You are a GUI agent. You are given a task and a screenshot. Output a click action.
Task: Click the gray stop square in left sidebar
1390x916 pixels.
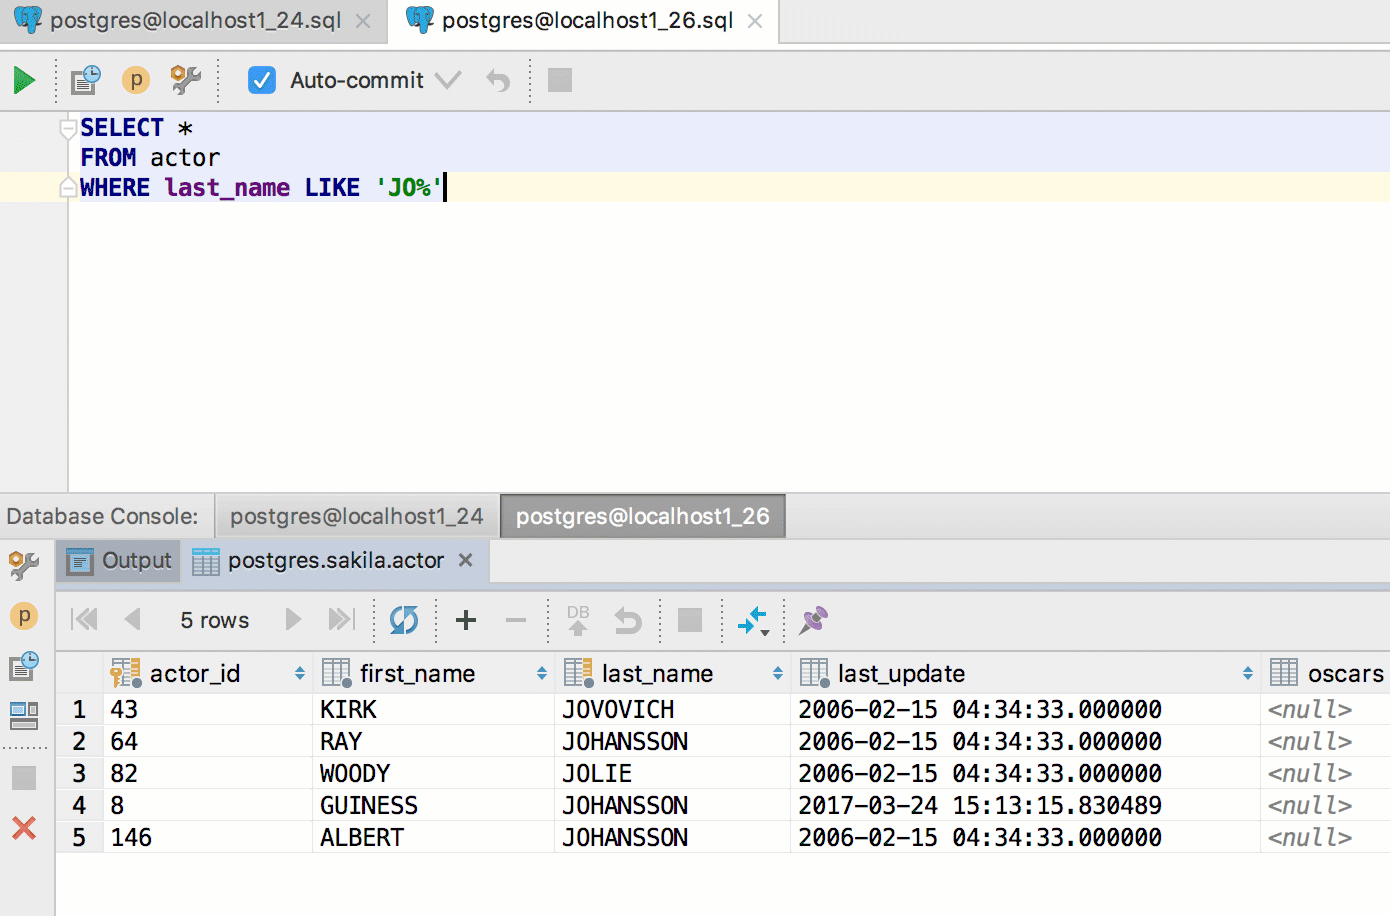(x=24, y=778)
